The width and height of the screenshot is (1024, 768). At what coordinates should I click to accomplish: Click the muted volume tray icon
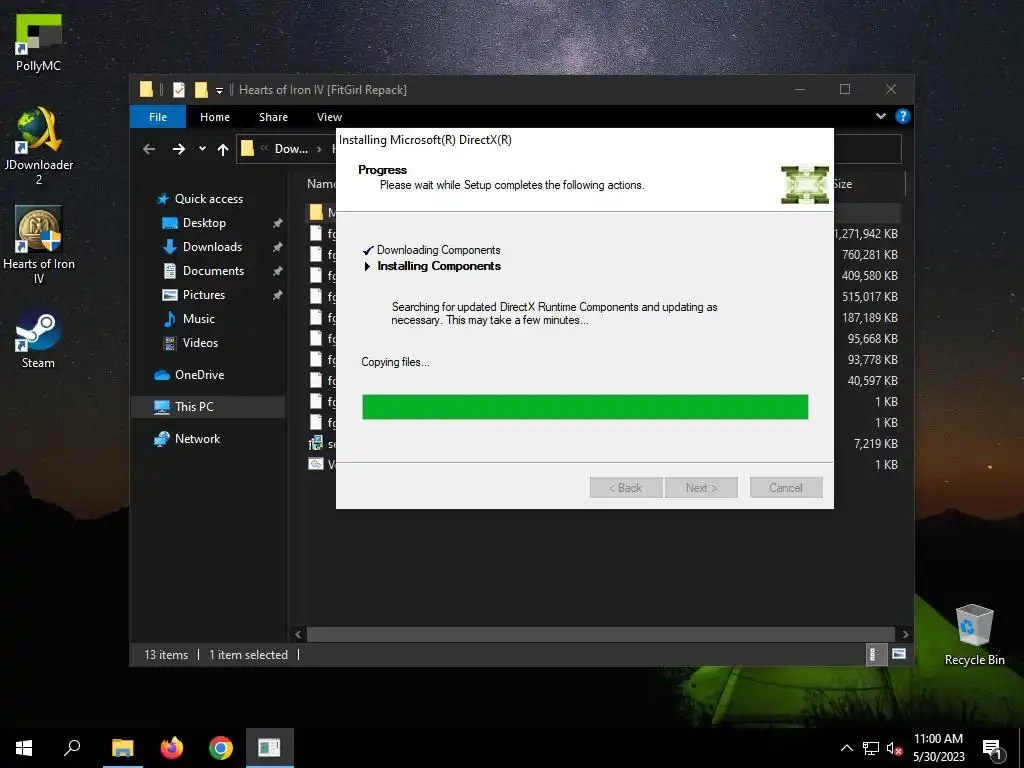tap(894, 748)
